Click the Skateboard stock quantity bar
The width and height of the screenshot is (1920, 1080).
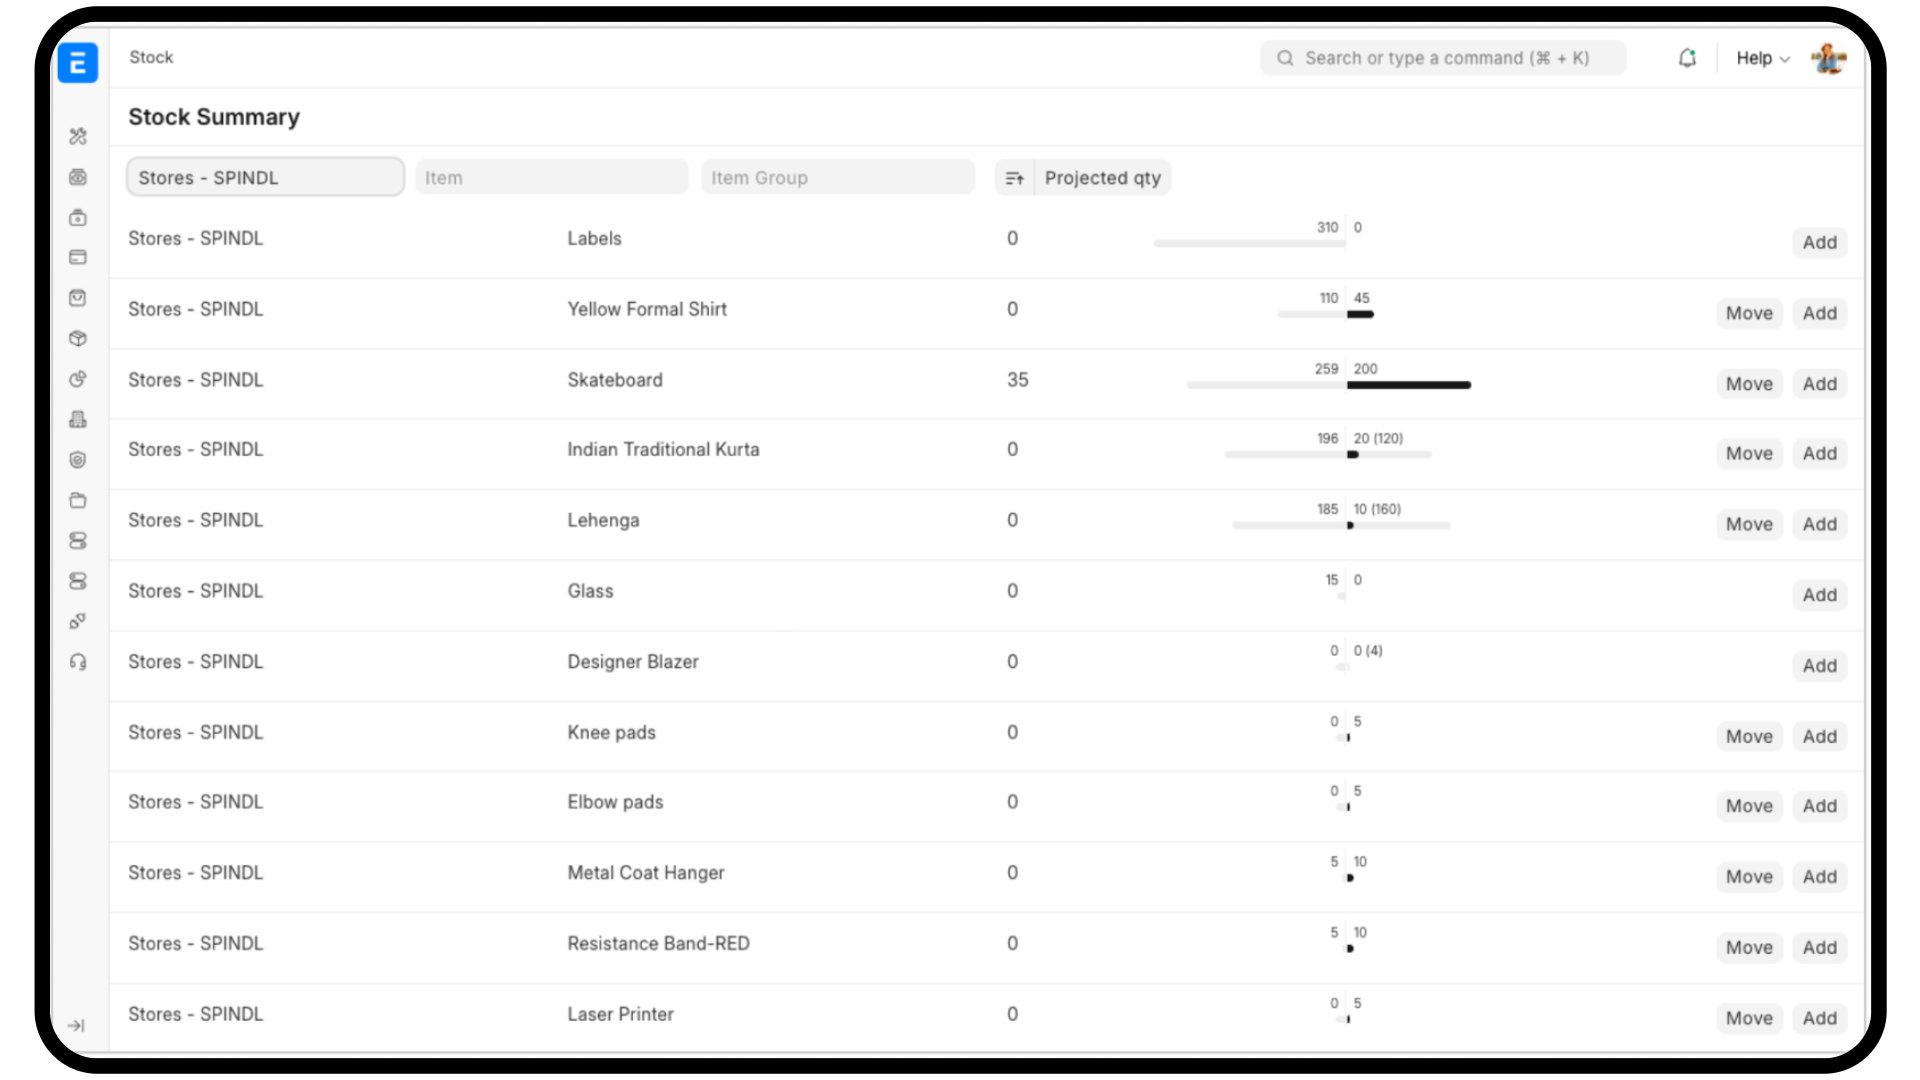(x=1408, y=385)
